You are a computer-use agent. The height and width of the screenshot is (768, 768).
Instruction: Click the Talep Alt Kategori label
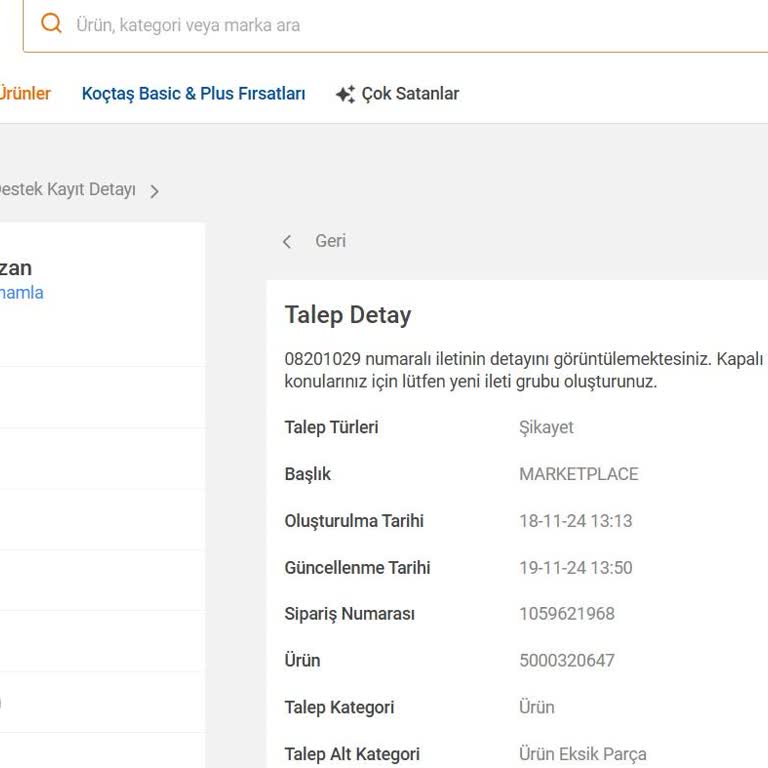(x=352, y=754)
